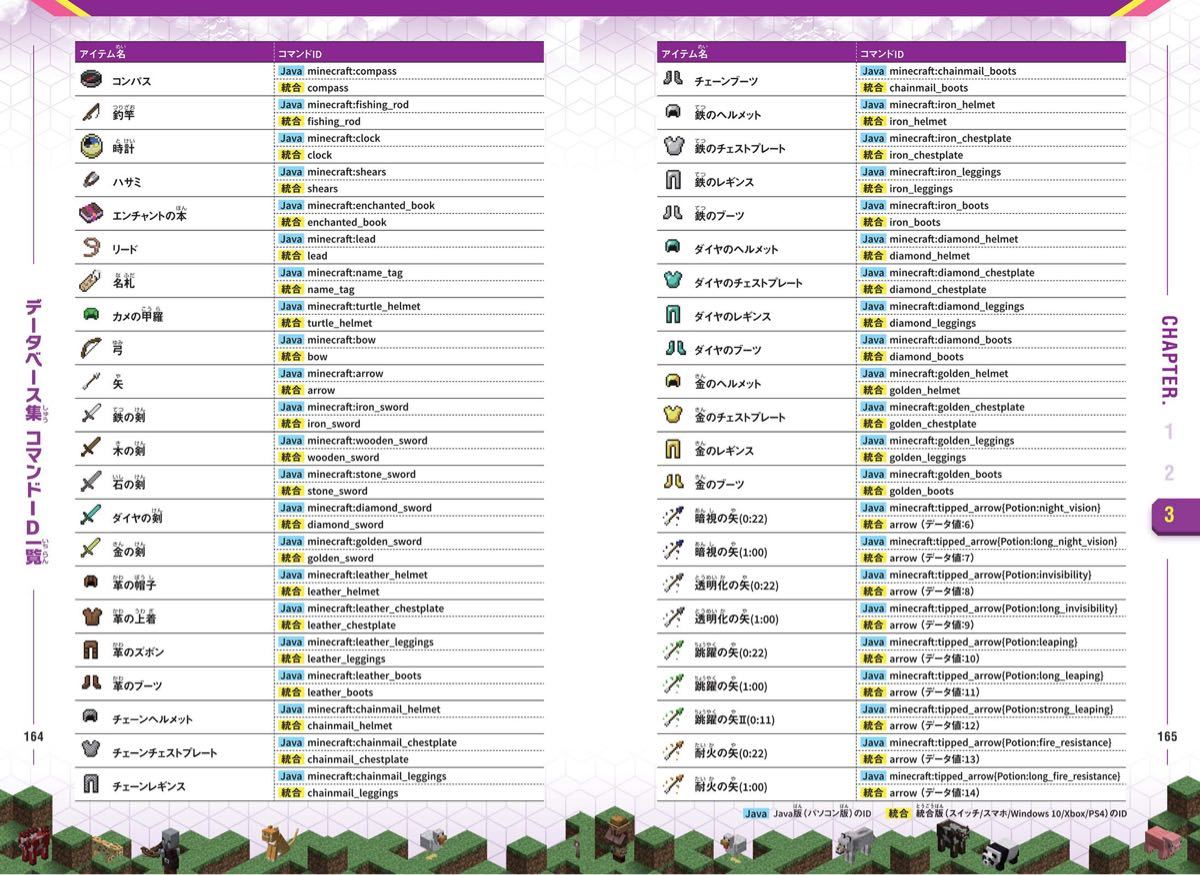The height and width of the screenshot is (875, 1200).
Task: Click the iron leggings (鉄のレギンス) icon
Action: 672,180
